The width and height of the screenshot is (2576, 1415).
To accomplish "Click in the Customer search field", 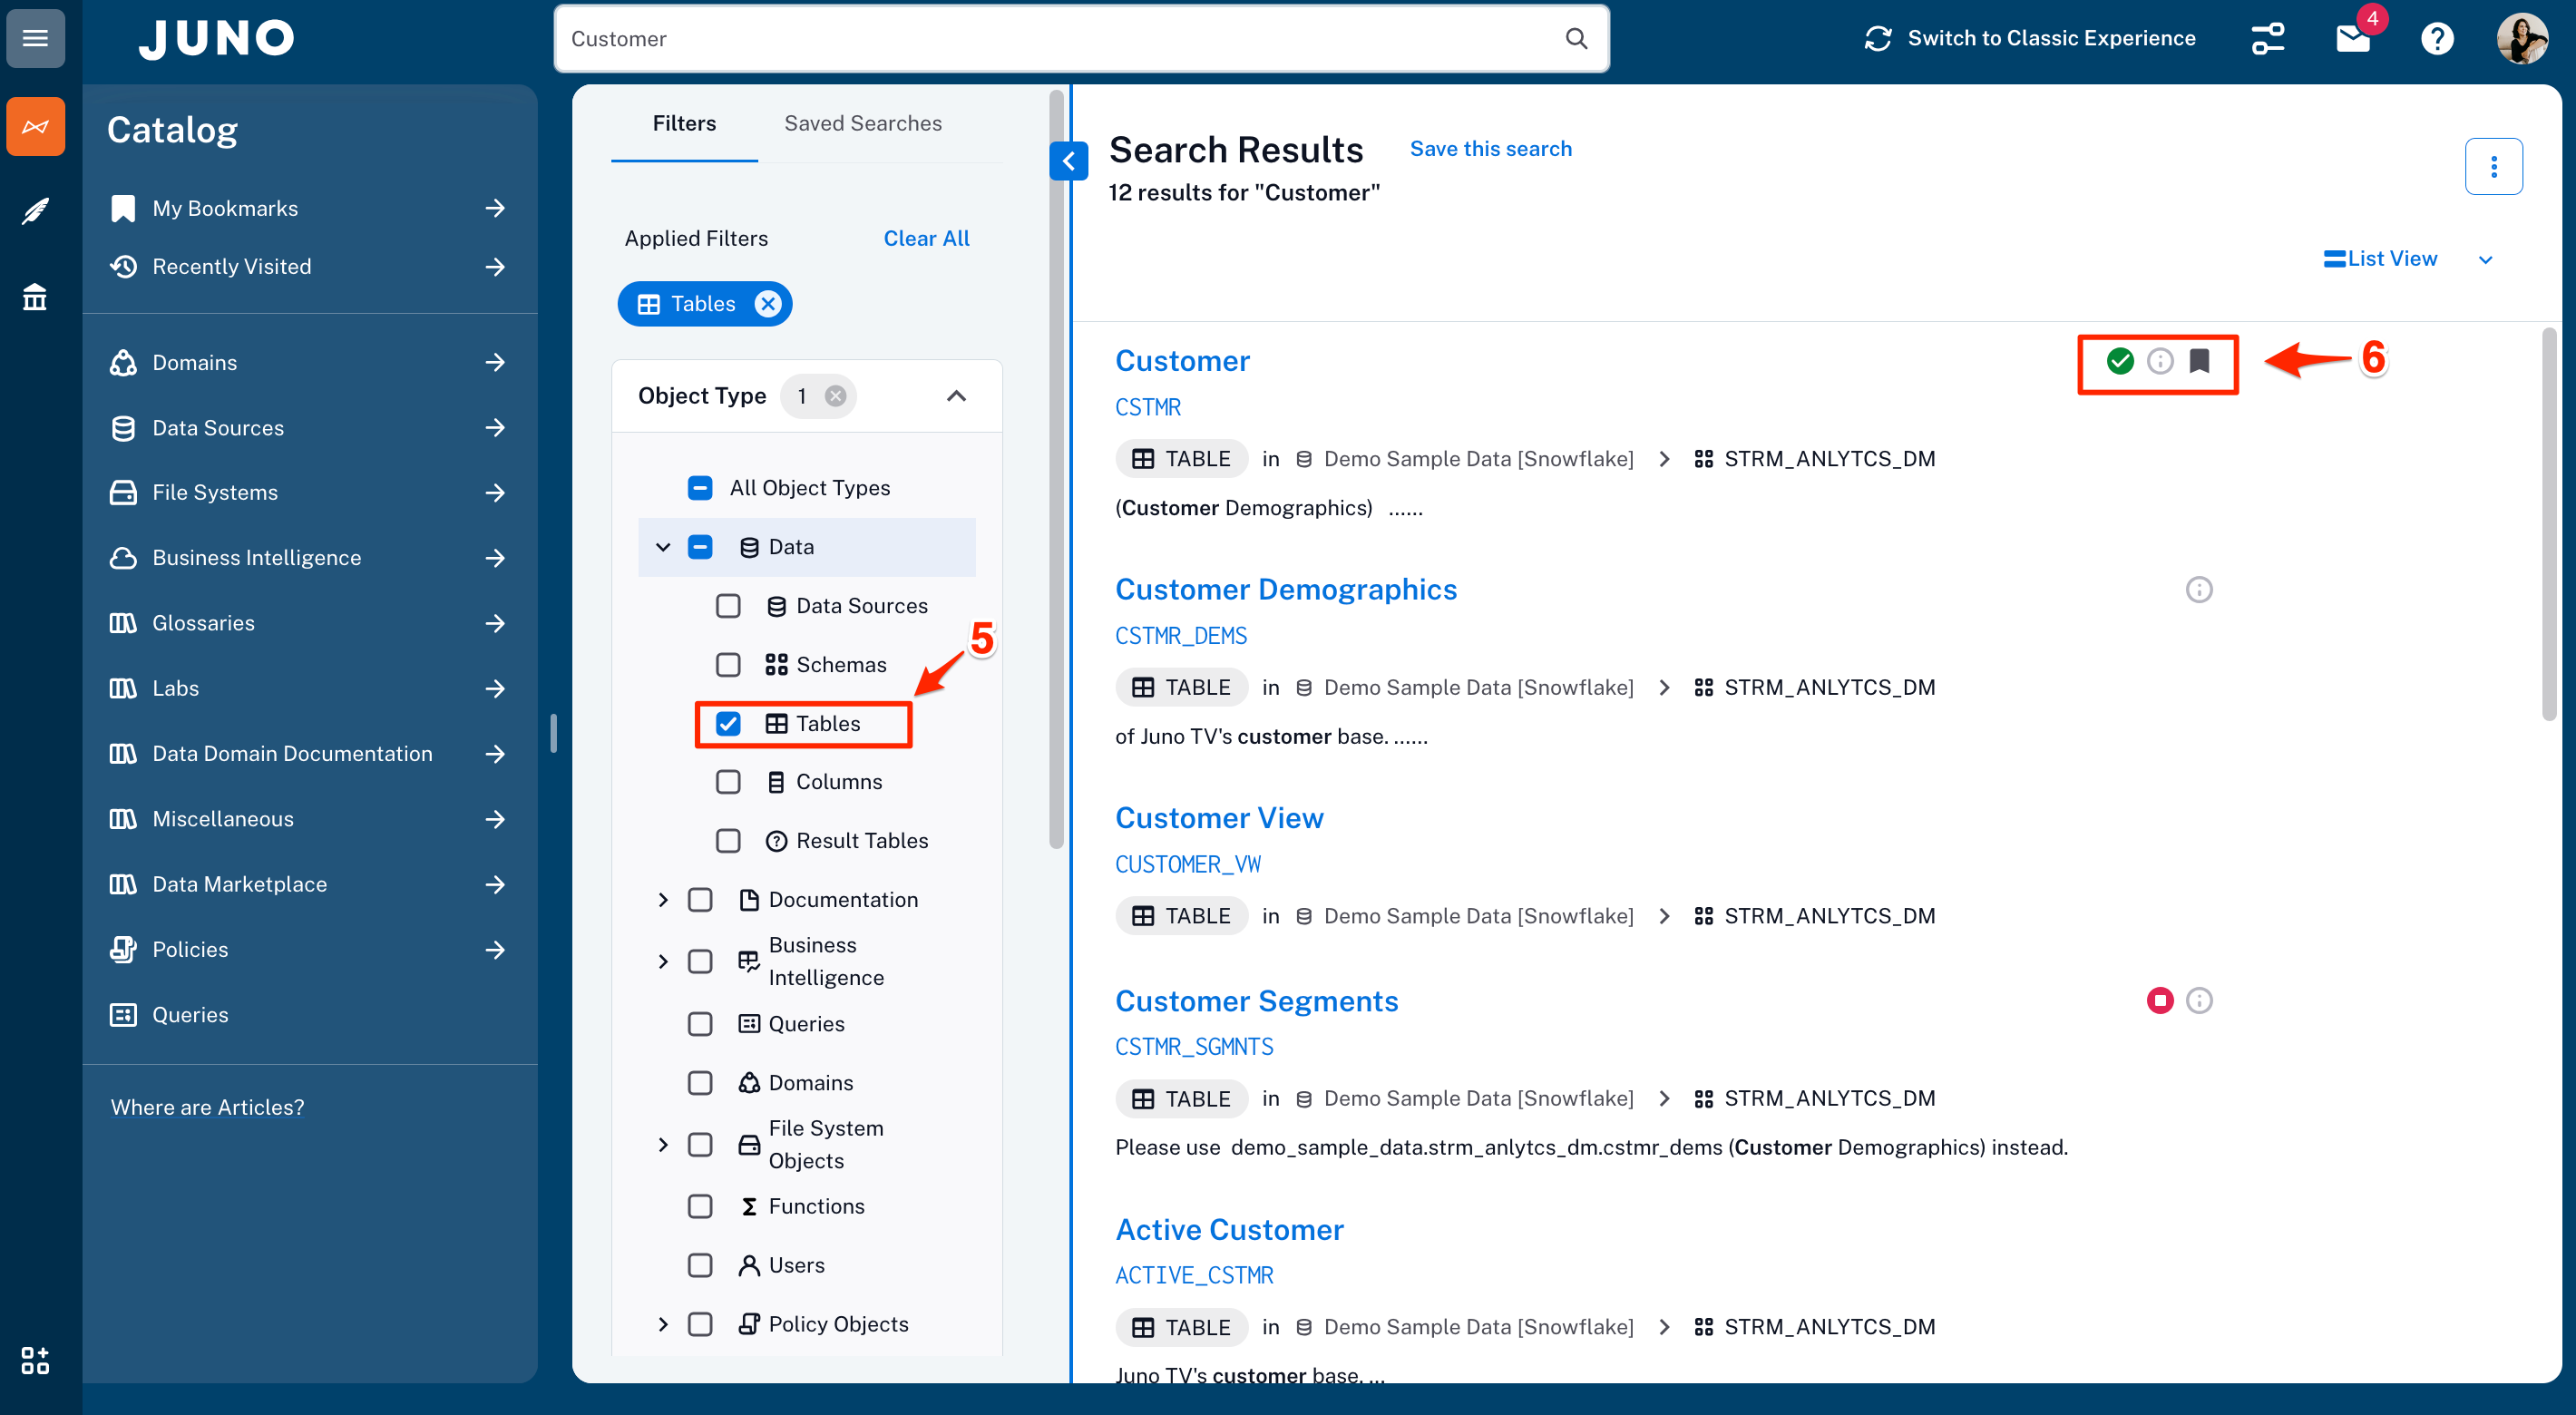I will (1050, 39).
